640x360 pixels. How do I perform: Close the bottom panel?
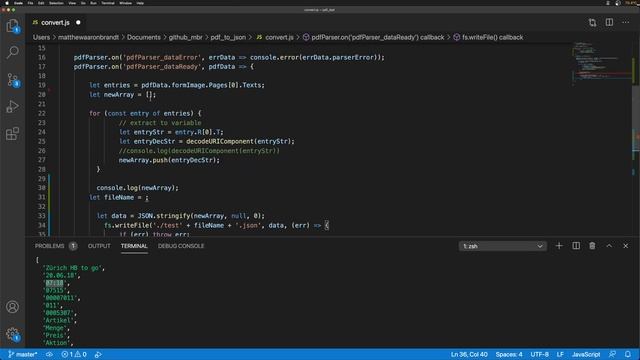pos(626,246)
